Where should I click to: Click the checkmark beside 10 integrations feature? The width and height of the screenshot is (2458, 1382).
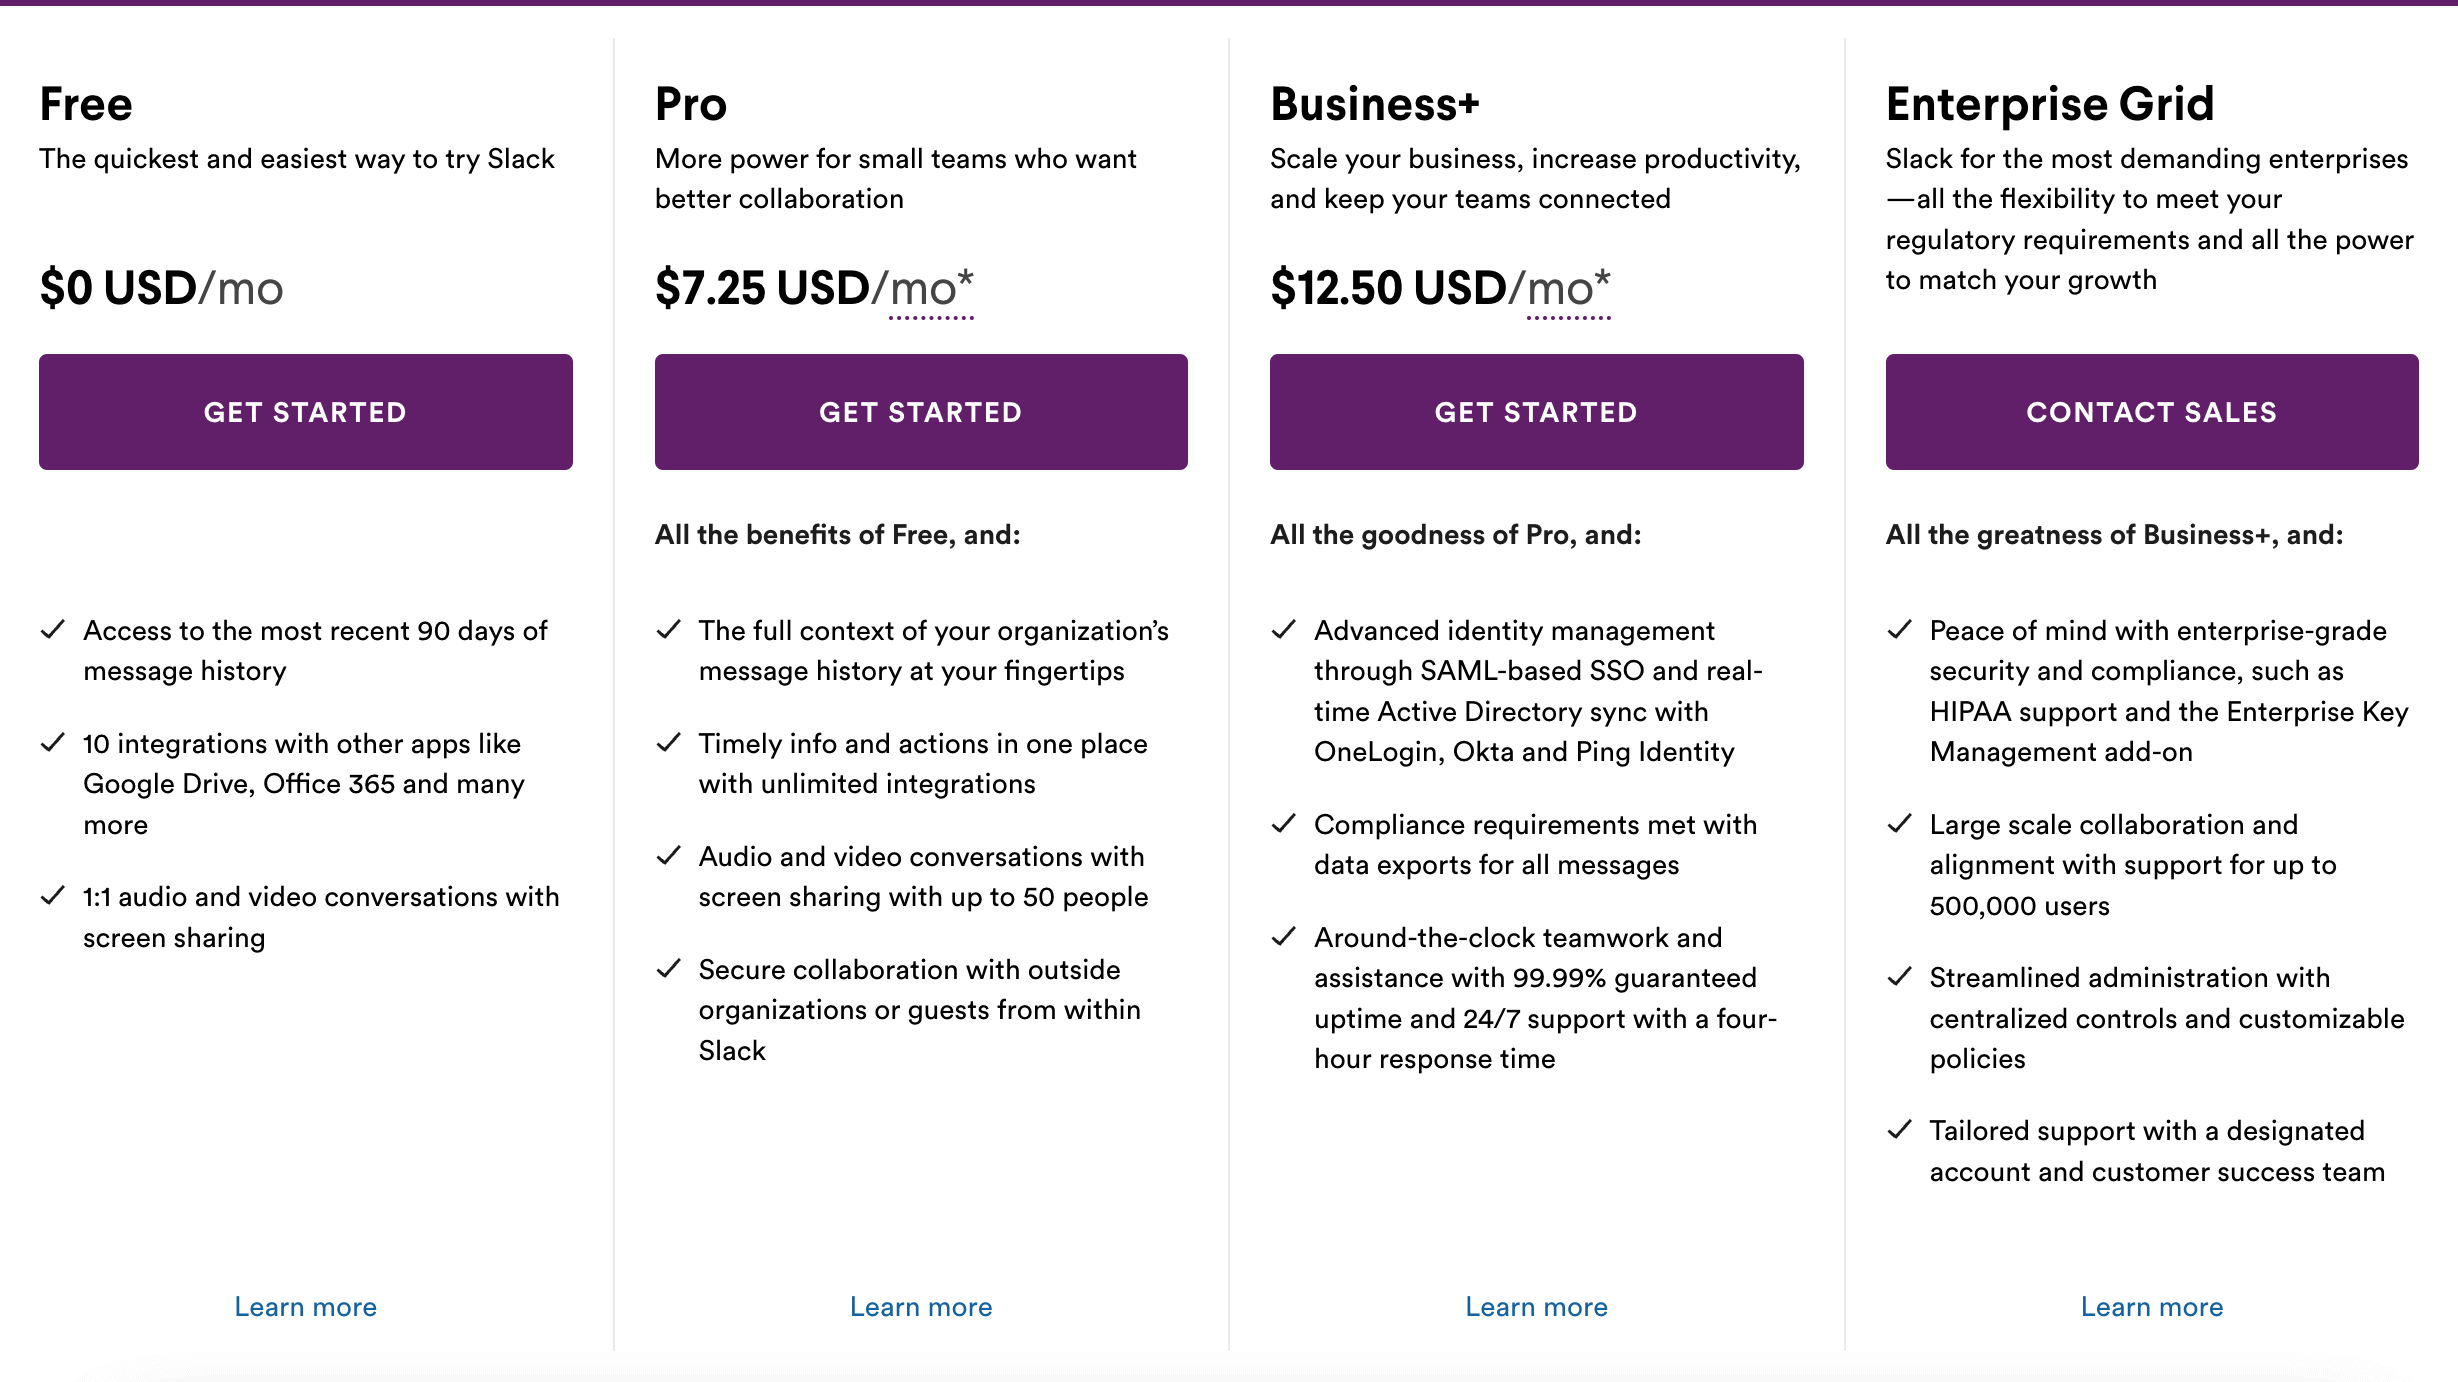pos(52,743)
